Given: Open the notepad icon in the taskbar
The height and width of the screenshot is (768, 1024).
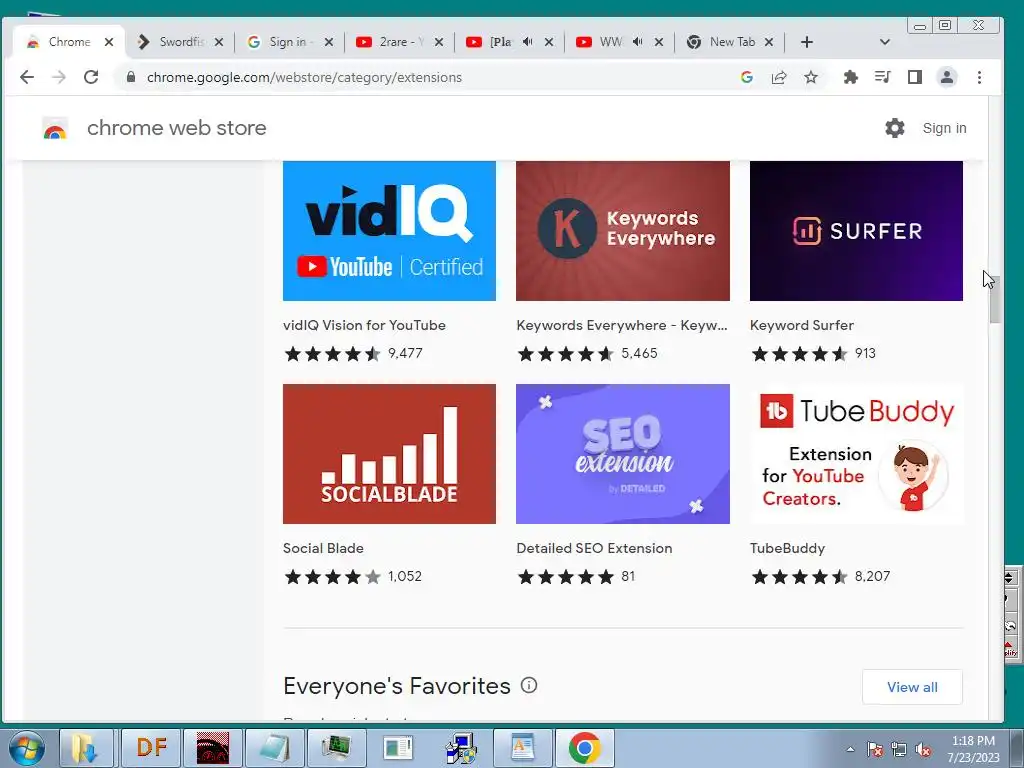Looking at the screenshot, I should tap(274, 748).
